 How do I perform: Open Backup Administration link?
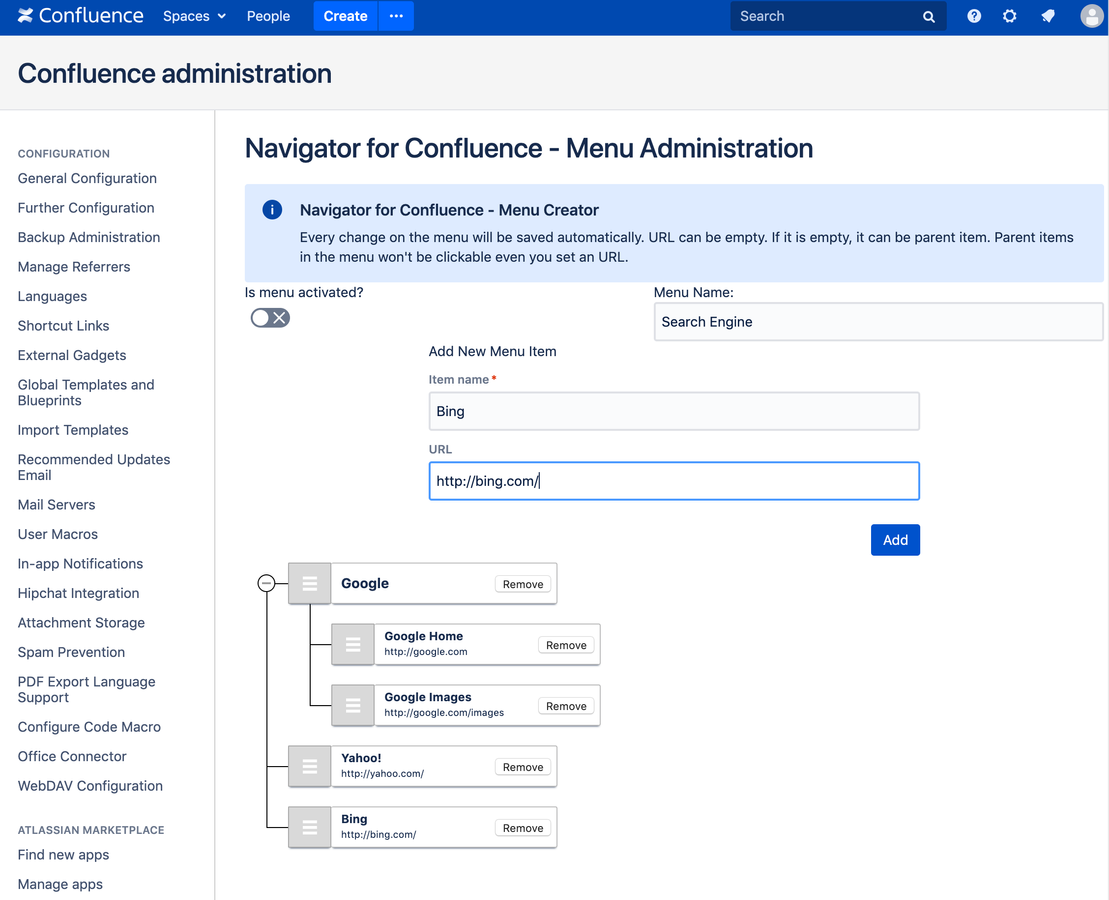coord(88,238)
